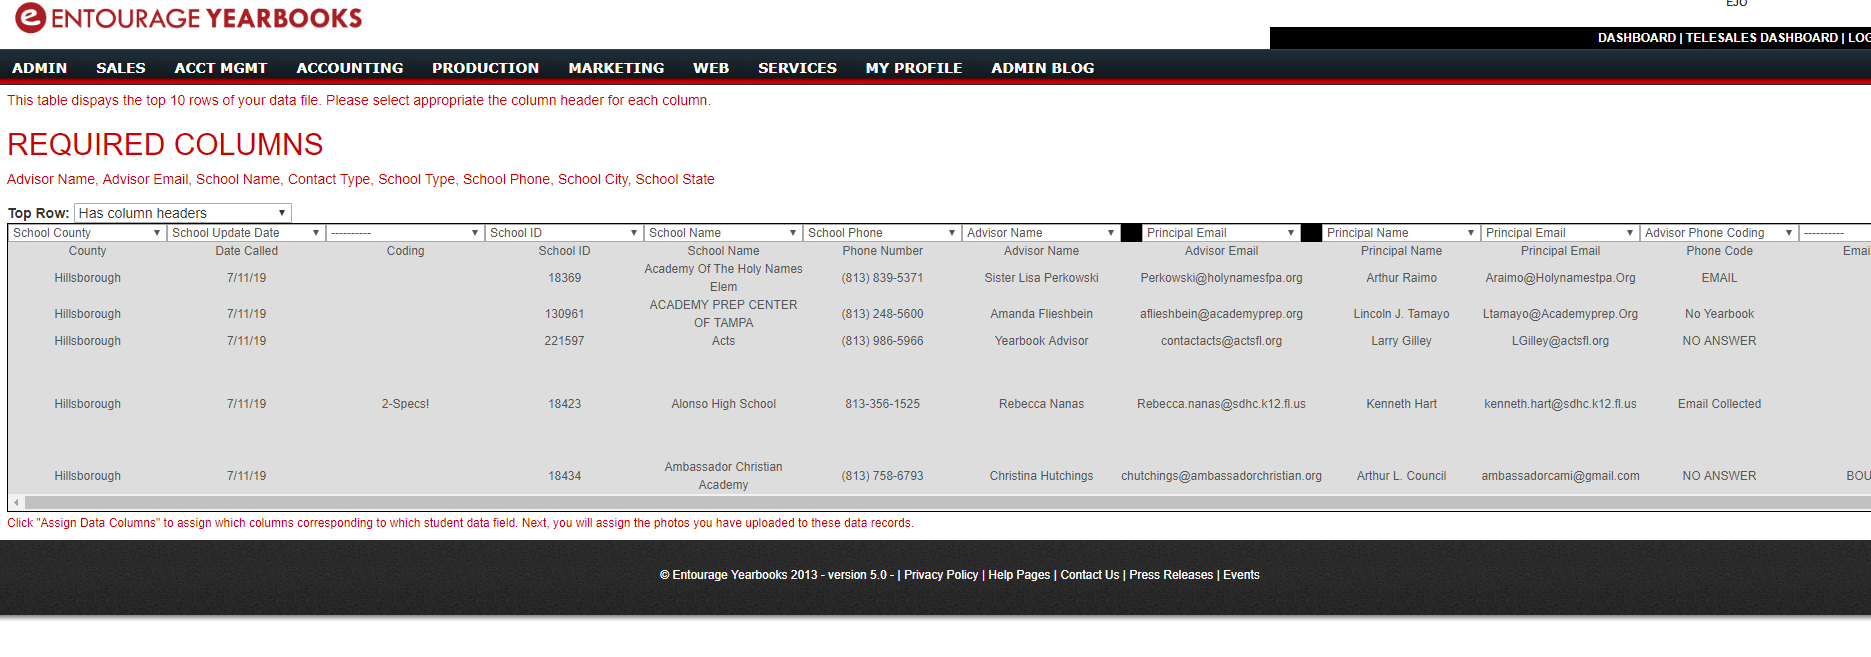1871x657 pixels.
Task: Click School ID '18369' cell
Action: click(564, 278)
